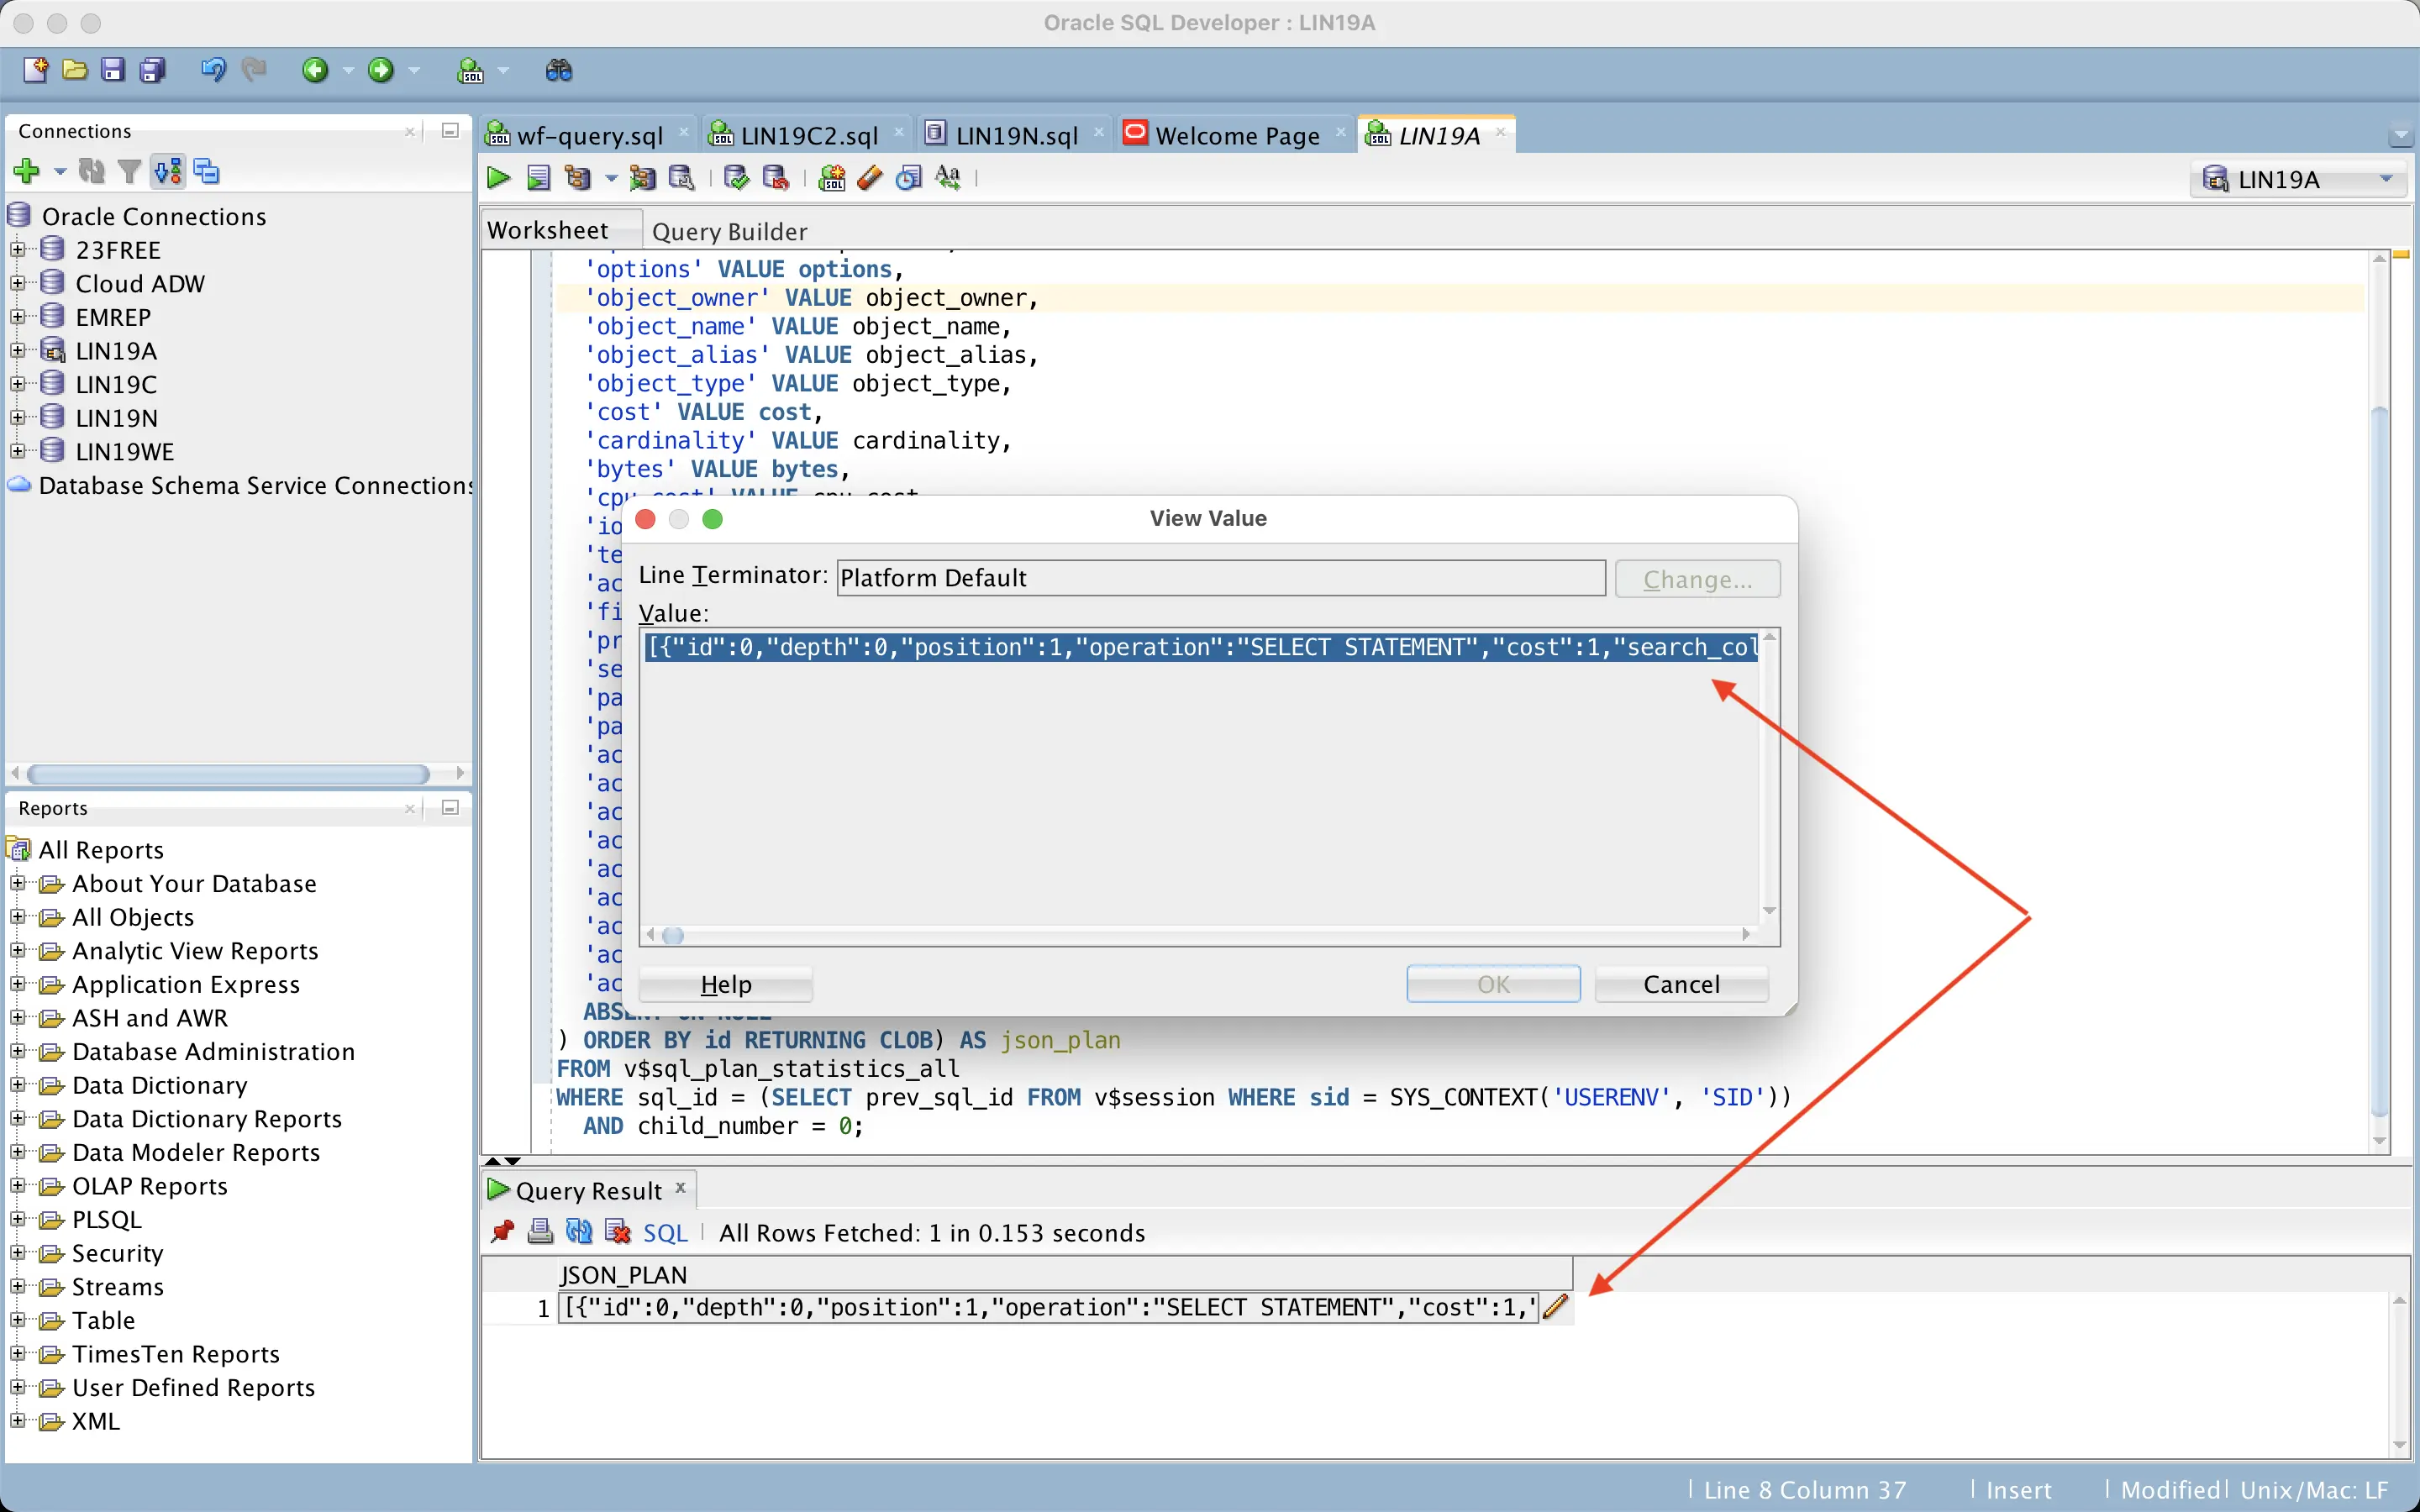Expand the LIN19C connection node
Image resolution: width=2420 pixels, height=1512 pixels.
17,384
